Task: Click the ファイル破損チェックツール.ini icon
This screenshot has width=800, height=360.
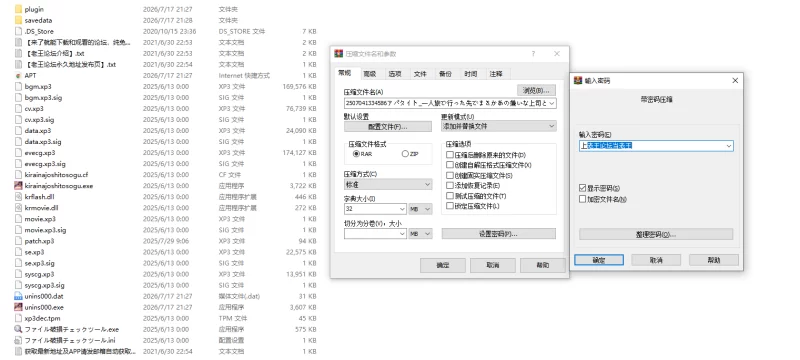Action: point(18,341)
